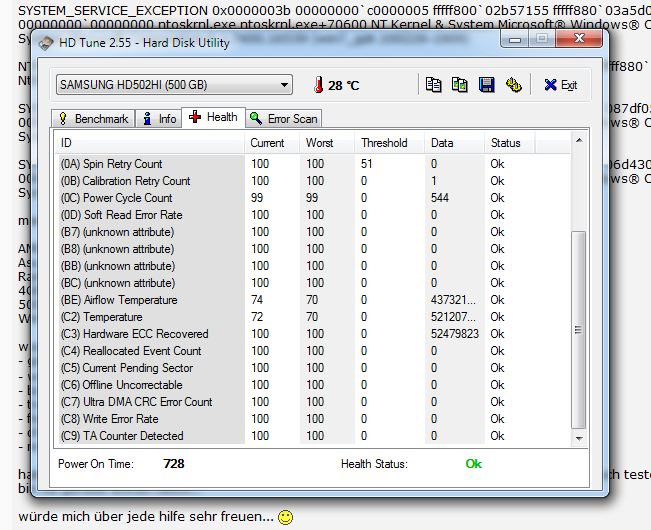Select the (C7) Ultra DMA CRC Error Count row
651x530 pixels.
tap(313, 402)
